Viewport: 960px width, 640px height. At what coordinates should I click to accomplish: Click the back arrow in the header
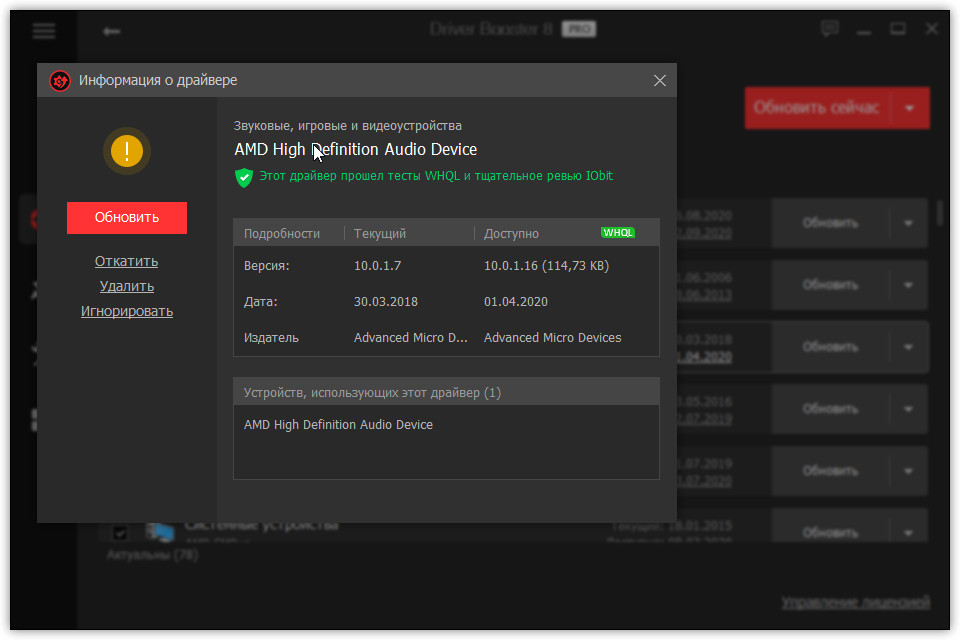(111, 31)
